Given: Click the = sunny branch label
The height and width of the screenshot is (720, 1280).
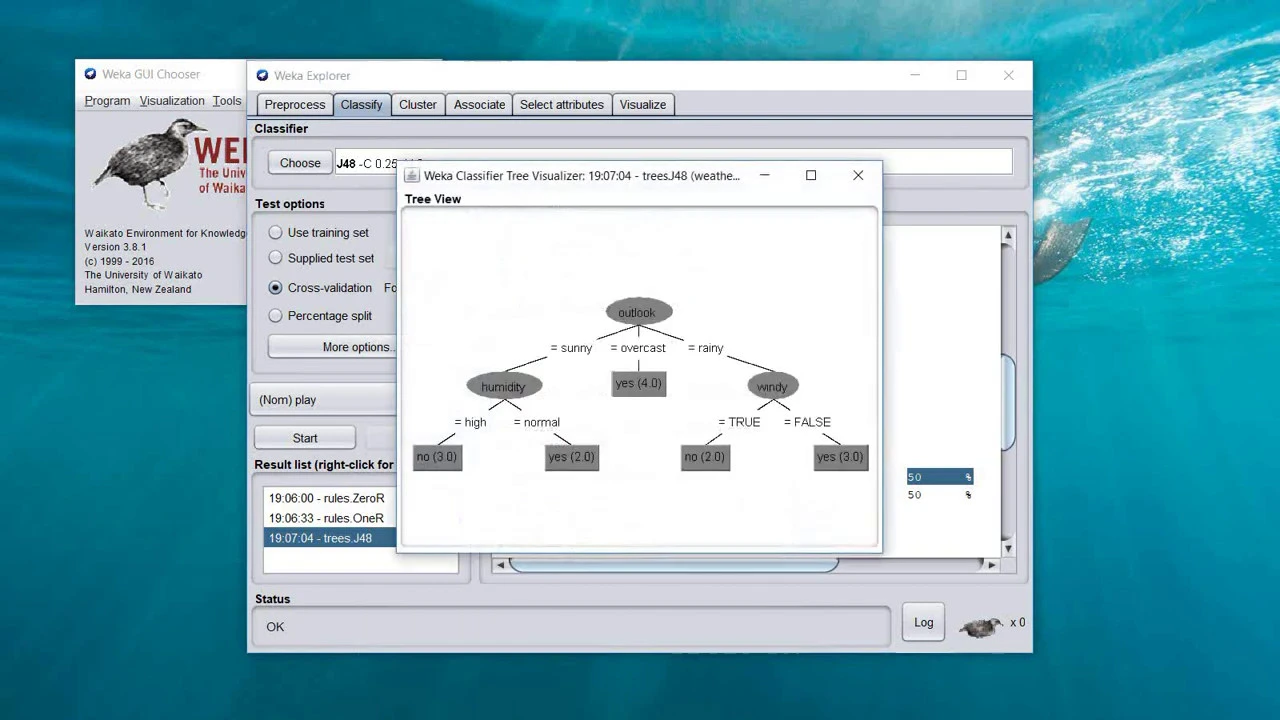Looking at the screenshot, I should click(571, 348).
